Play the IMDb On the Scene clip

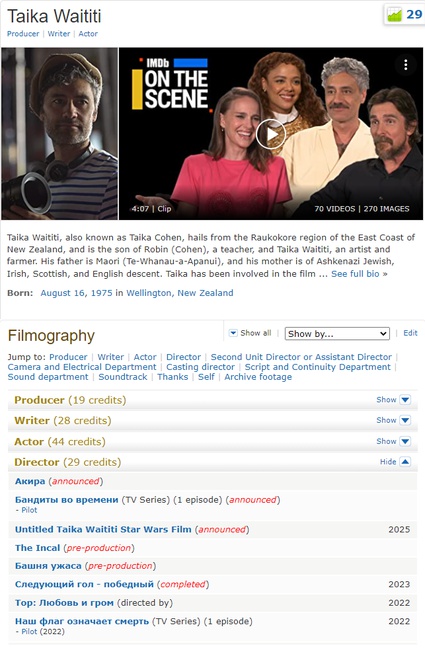[270, 134]
